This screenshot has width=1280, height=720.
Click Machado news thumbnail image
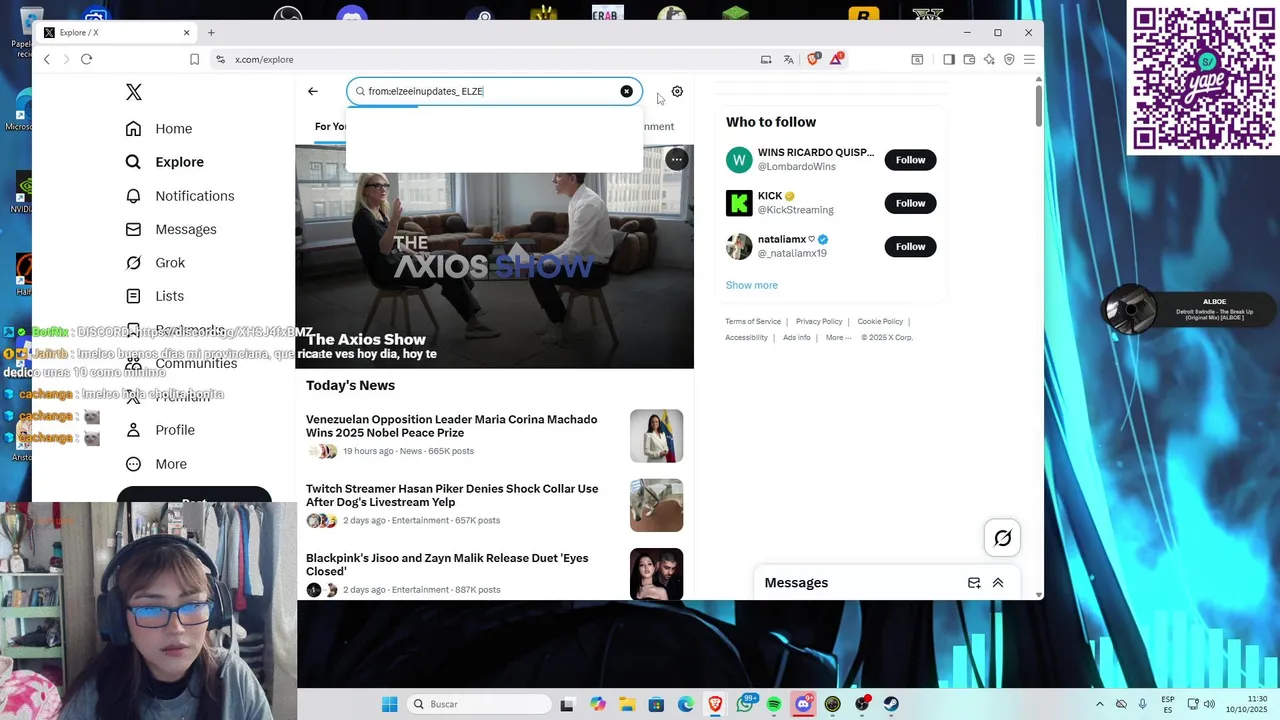click(656, 436)
